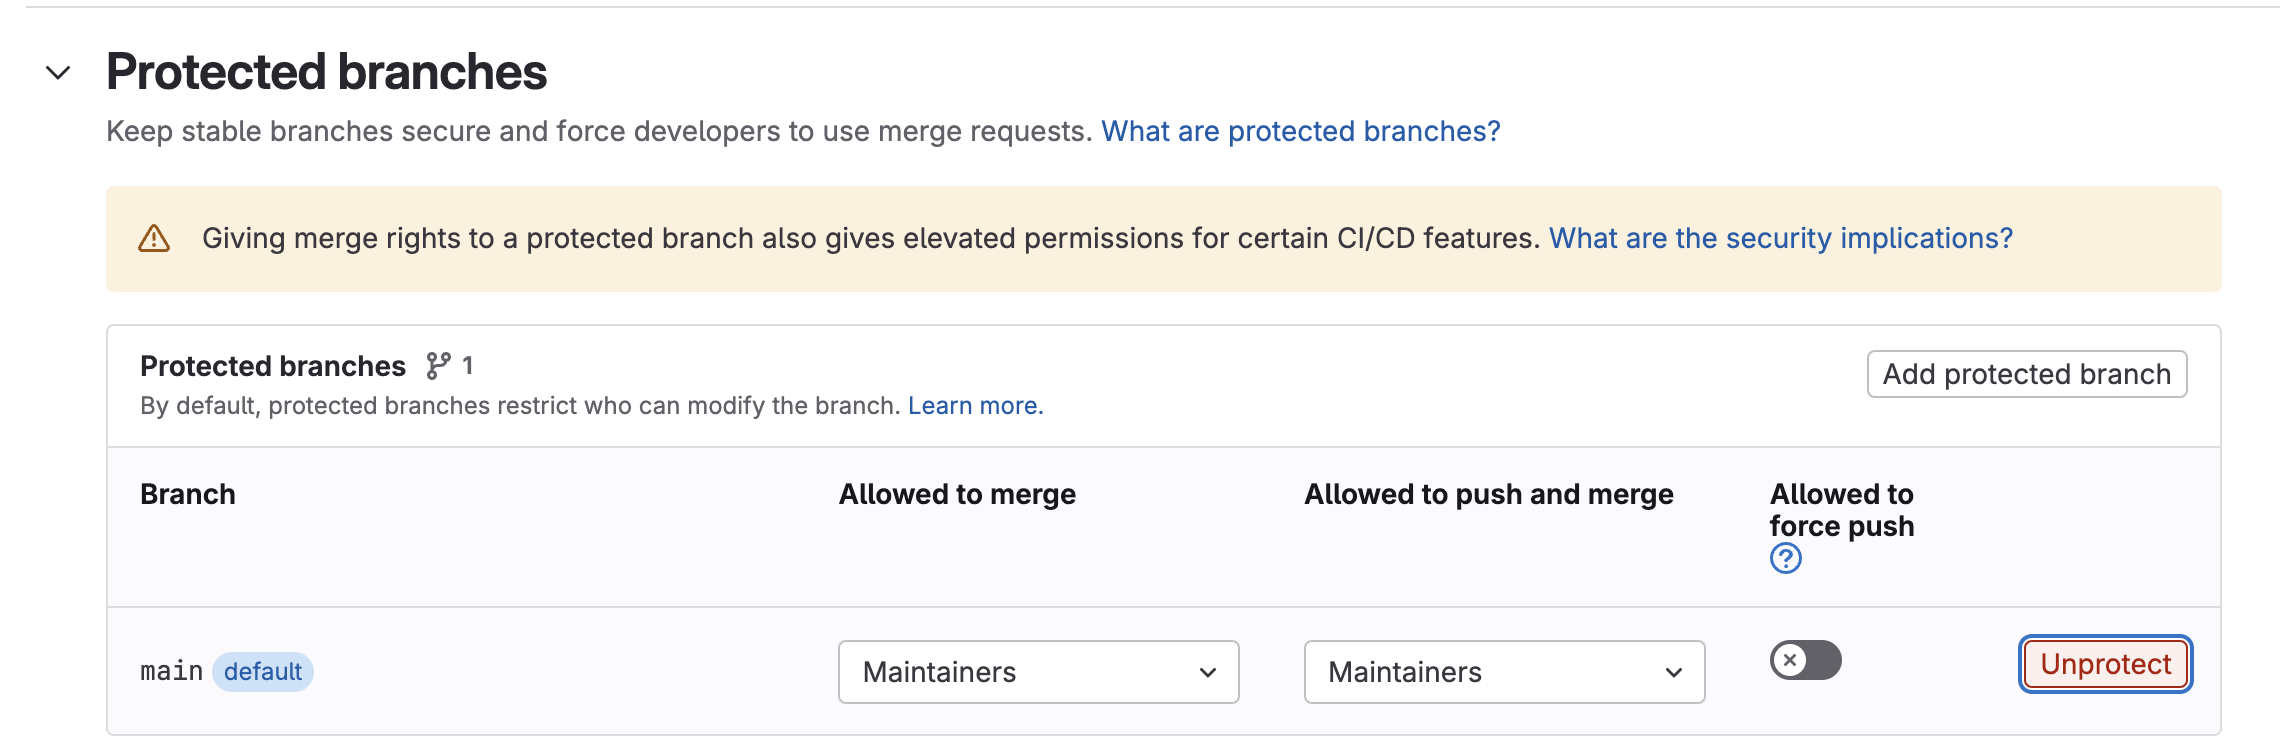Click the Allowed to merge column header
Viewport: 2280px width, 746px height.
957,494
